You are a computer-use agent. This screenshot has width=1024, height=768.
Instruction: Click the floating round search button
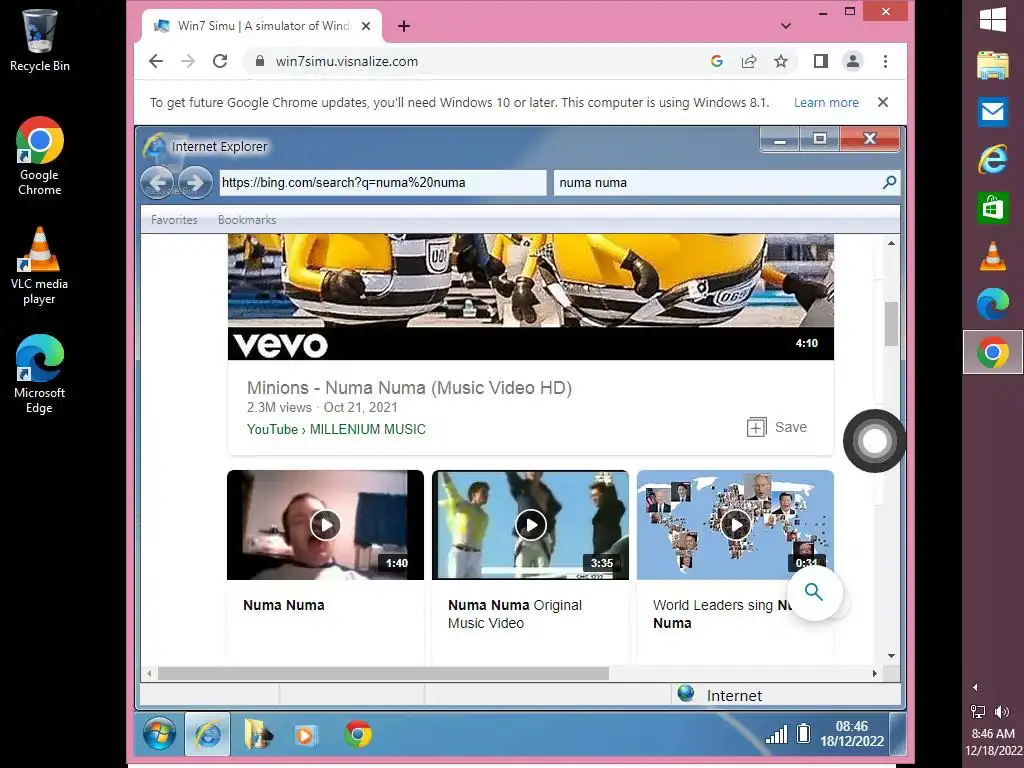(x=814, y=593)
